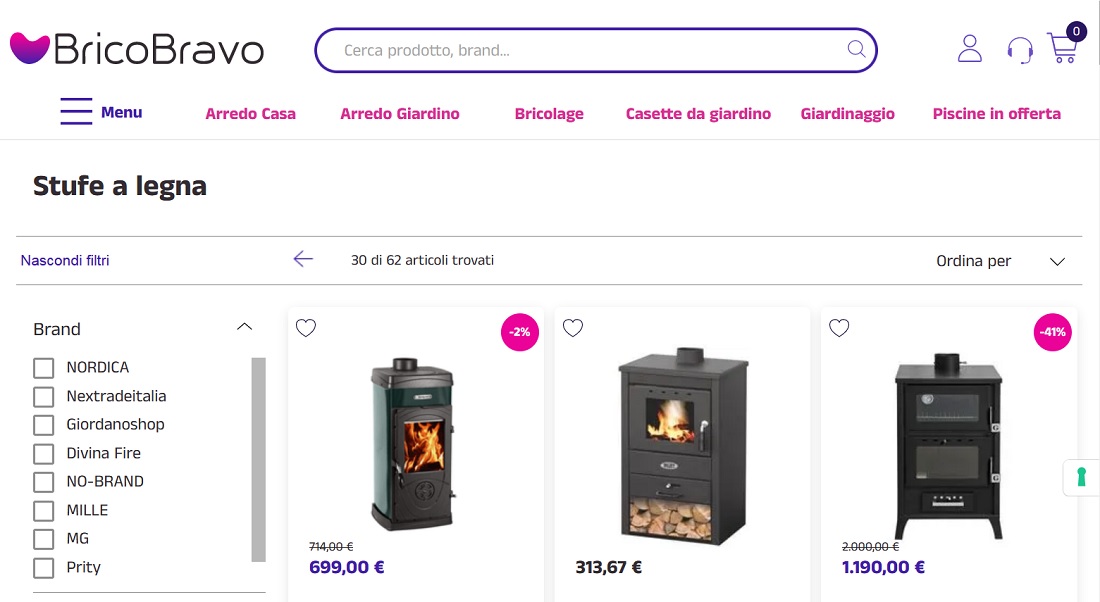Click the BricoBravo logo
The height and width of the screenshot is (602, 1100).
click(137, 49)
